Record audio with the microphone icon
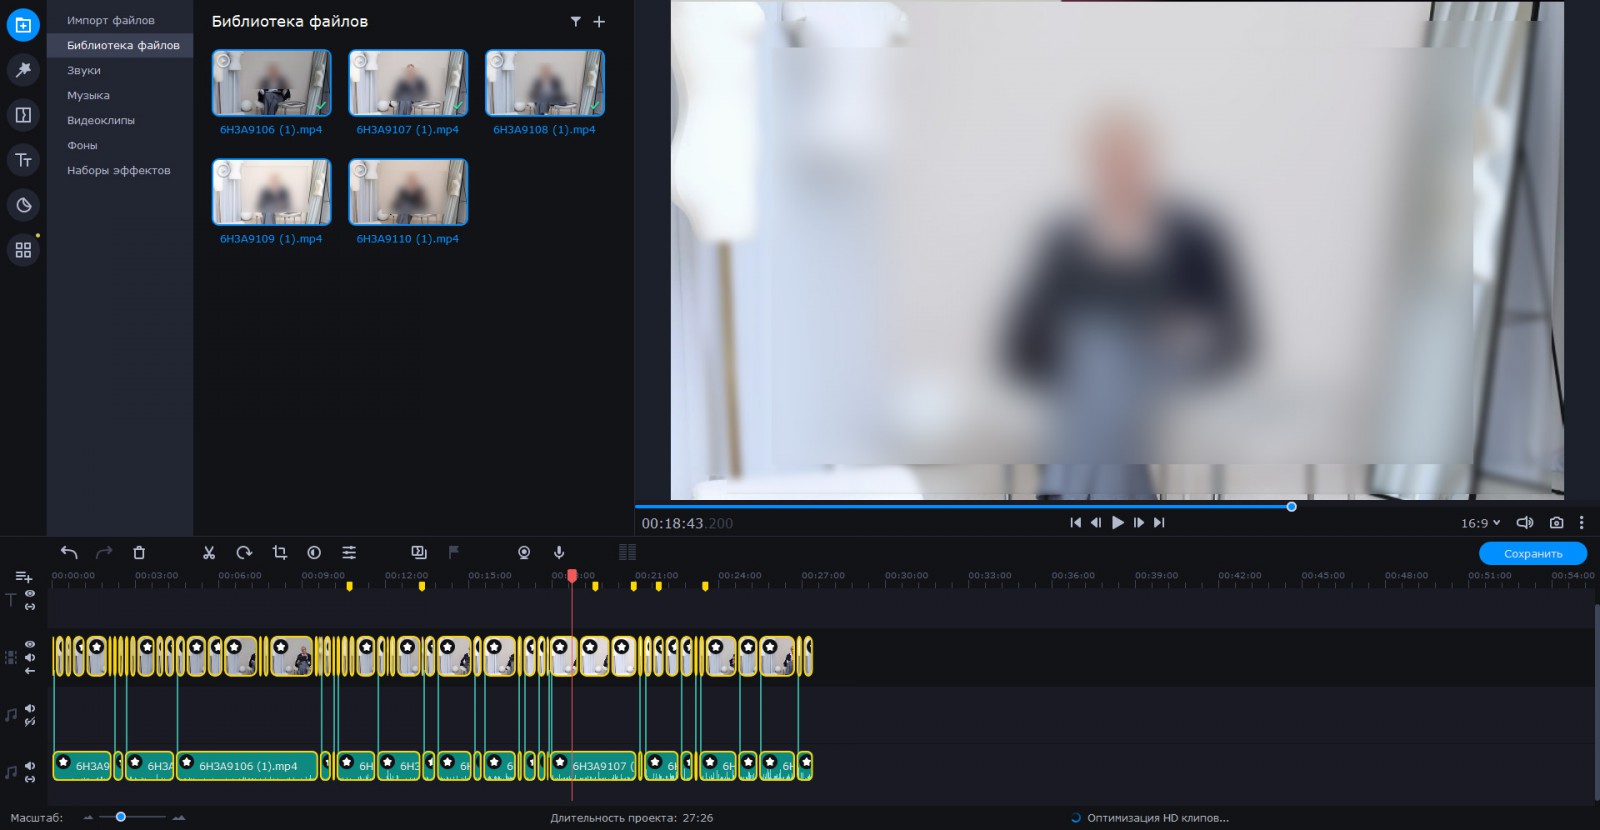Image resolution: width=1600 pixels, height=830 pixels. (x=559, y=552)
